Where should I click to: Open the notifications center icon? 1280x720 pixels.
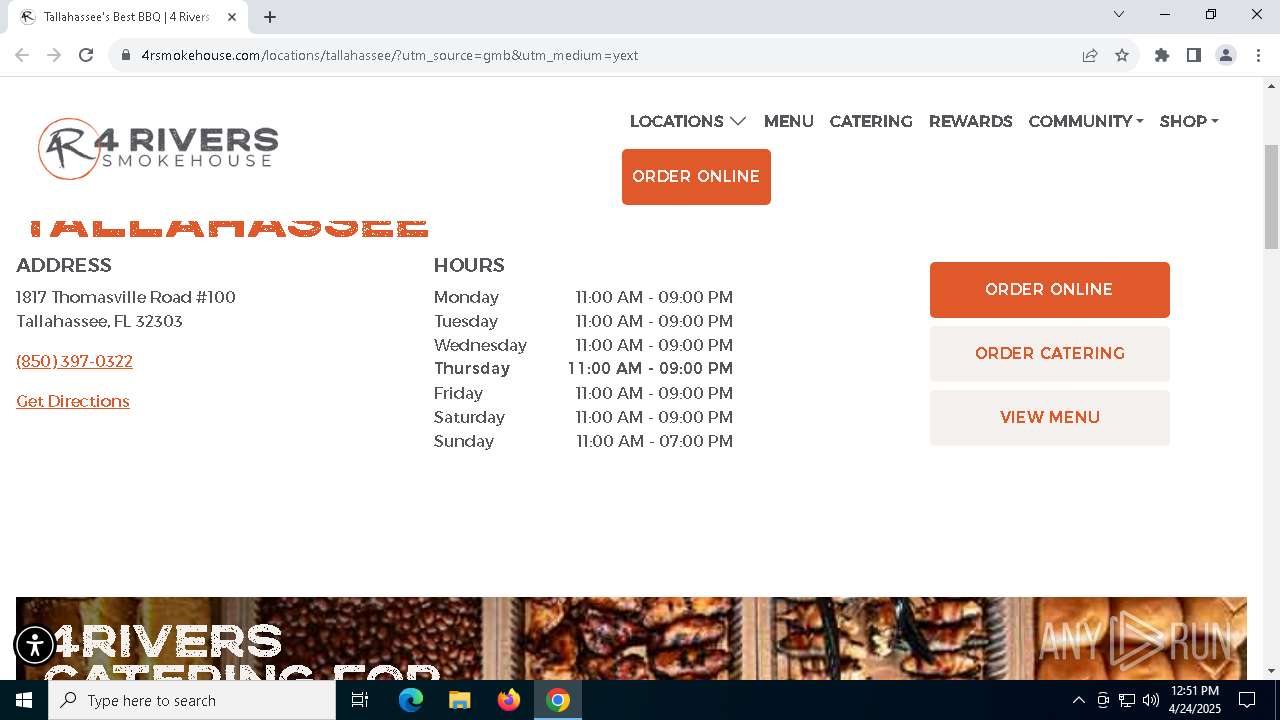pyautogui.click(x=1247, y=700)
